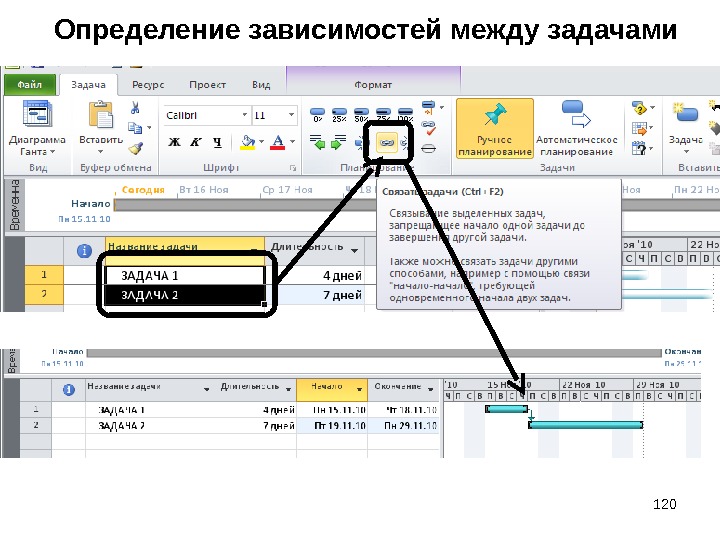Open the Файл tab
720x540 pixels.
pos(30,85)
